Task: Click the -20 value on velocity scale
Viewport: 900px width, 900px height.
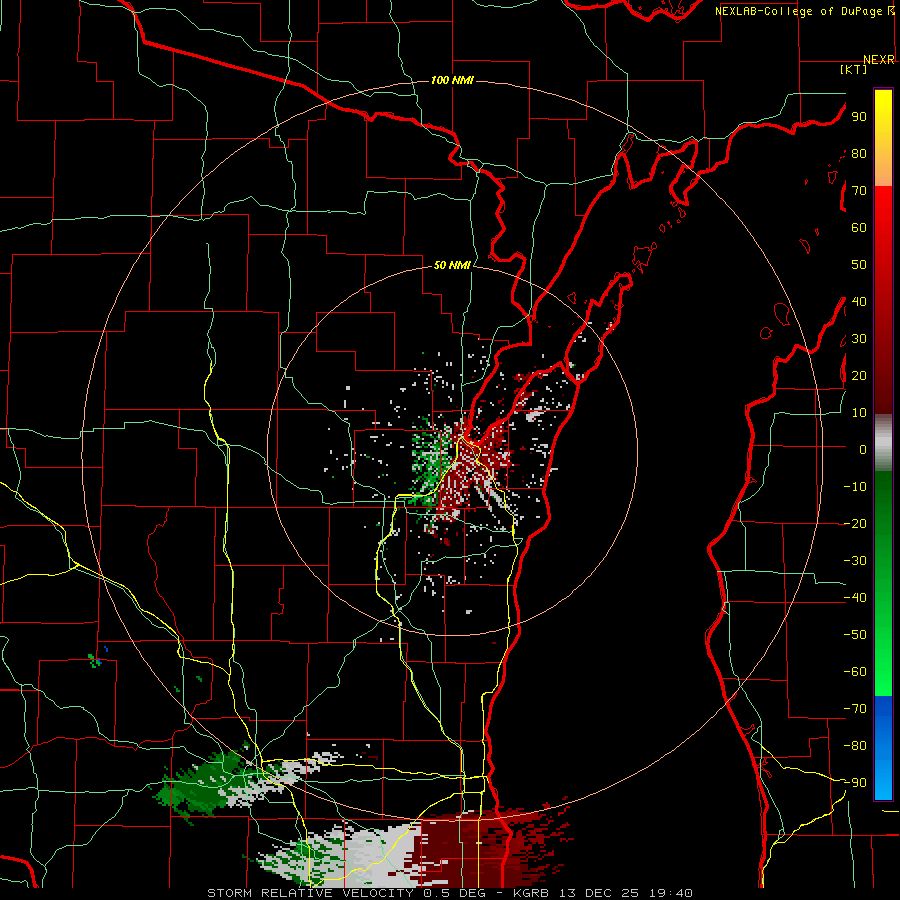Action: (855, 523)
